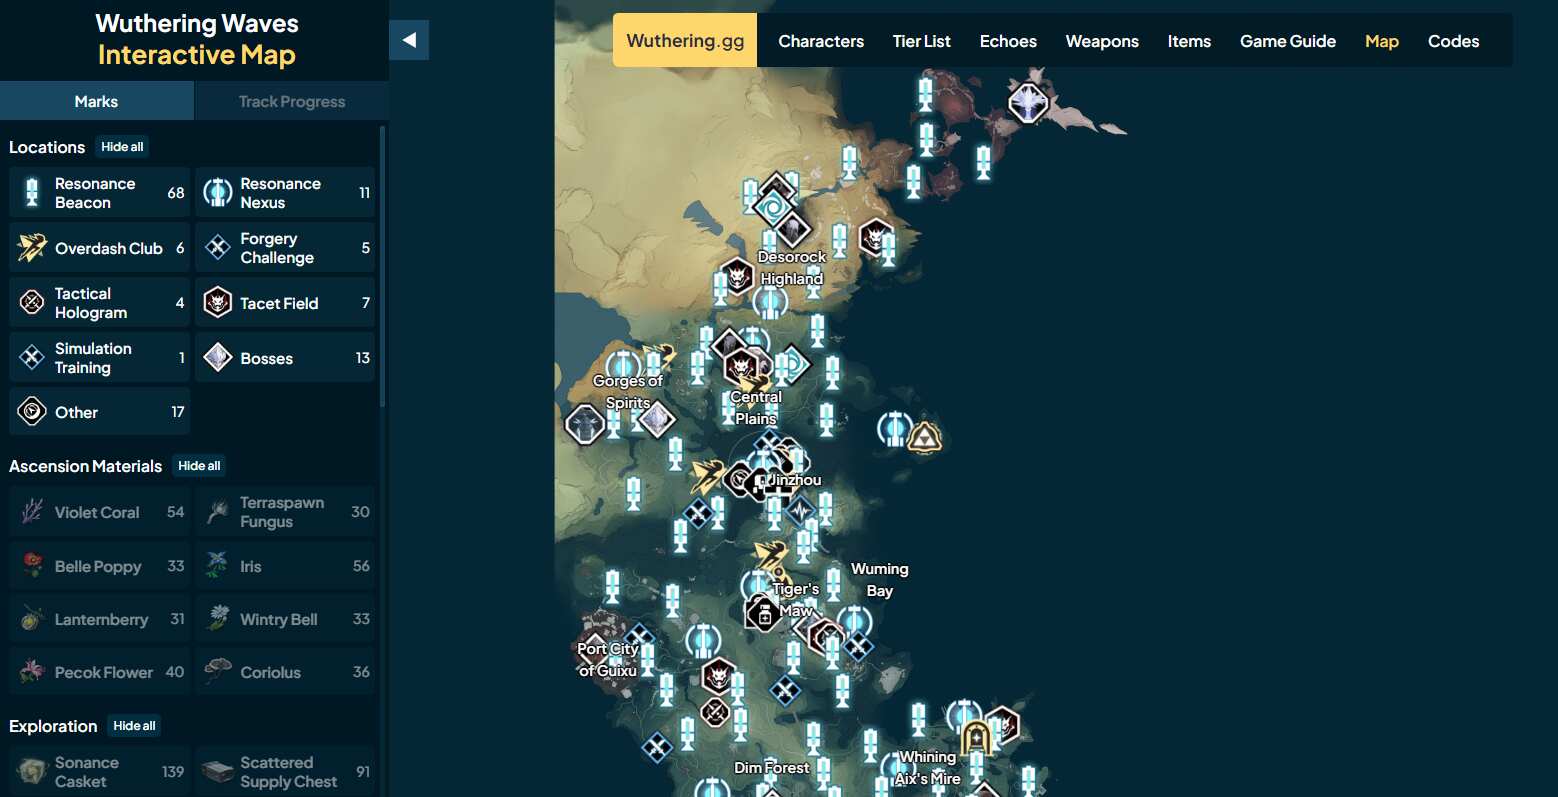Open the Game Guide page

[x=1288, y=41]
